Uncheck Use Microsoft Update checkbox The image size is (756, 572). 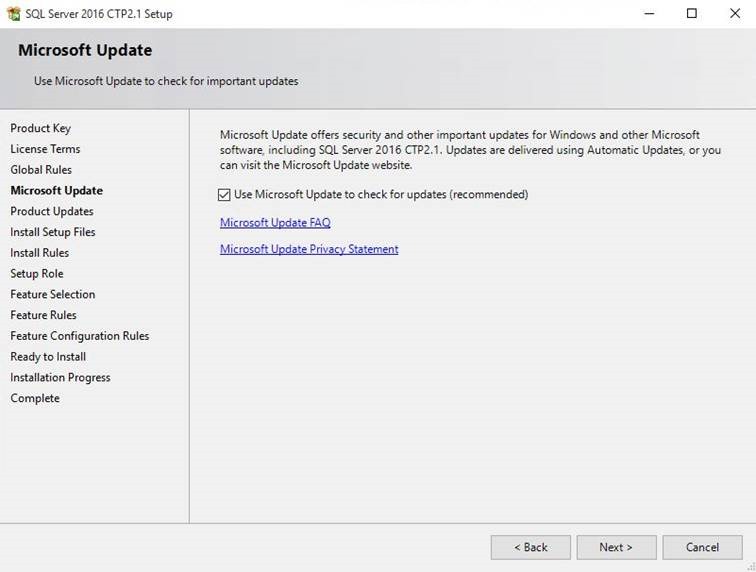tap(224, 195)
